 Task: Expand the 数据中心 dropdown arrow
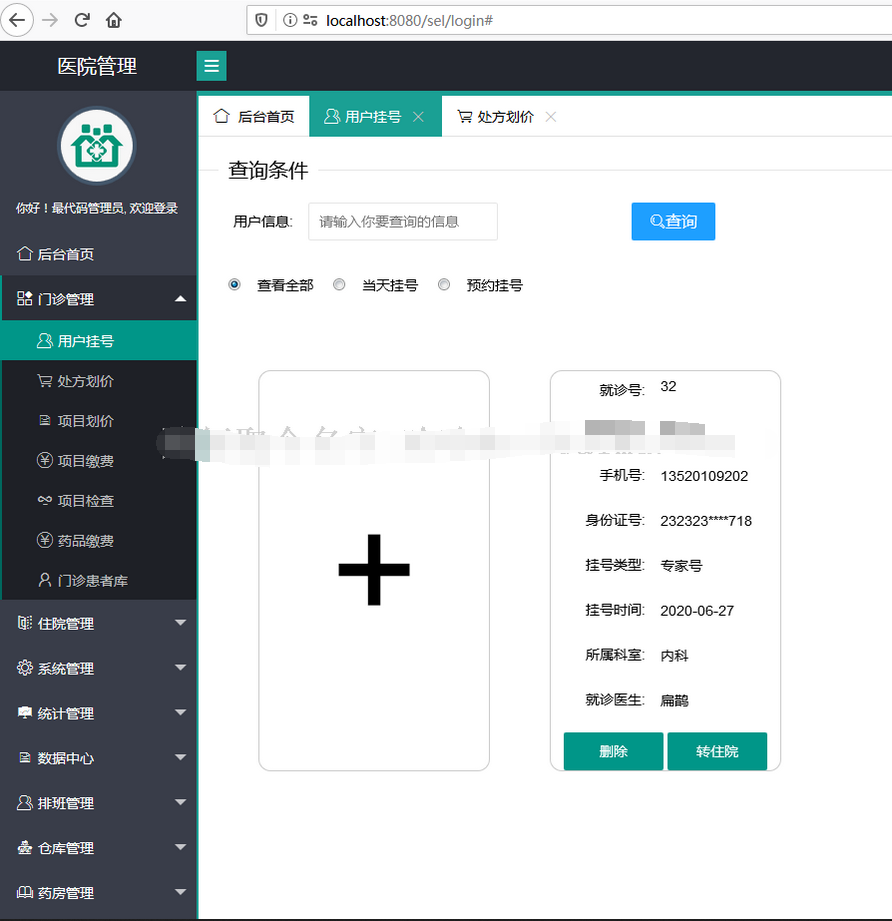tap(181, 758)
